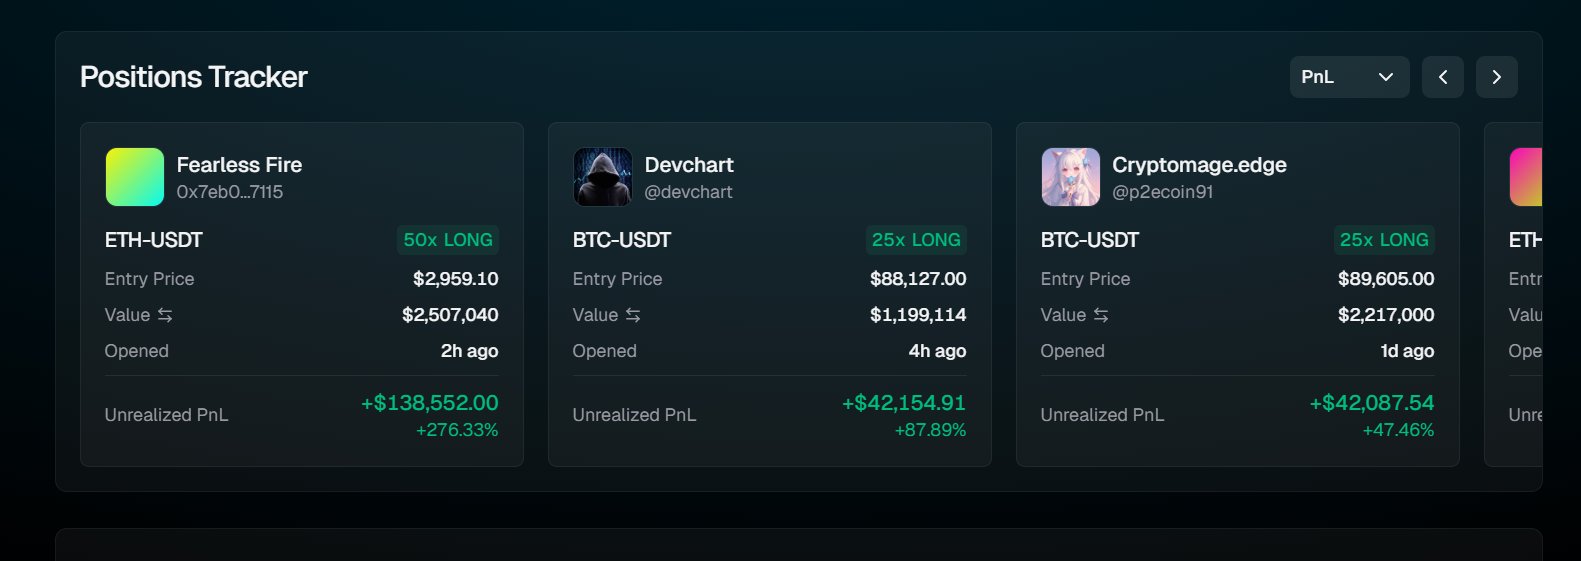Click the @devchart handle
Viewport: 1581px width, 561px height.
coord(688,192)
